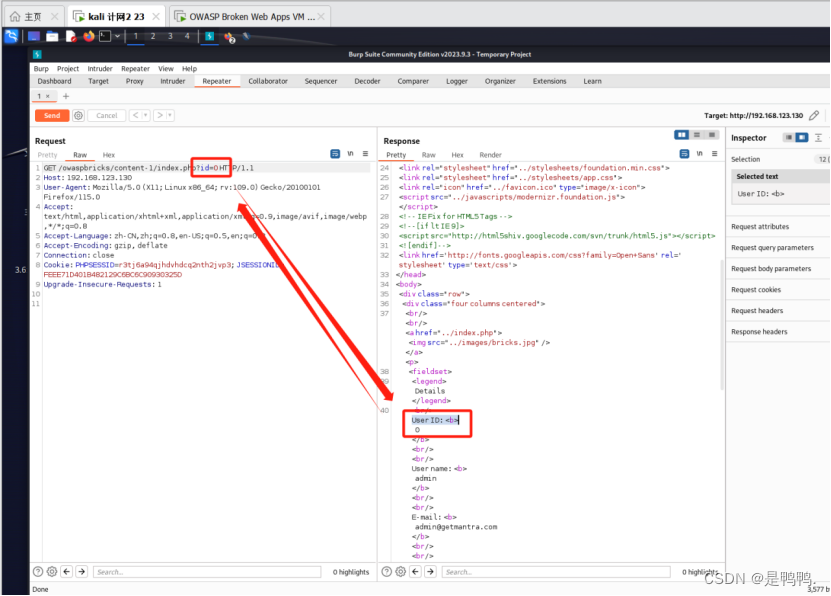Toggle response message format blue icon

684,154
